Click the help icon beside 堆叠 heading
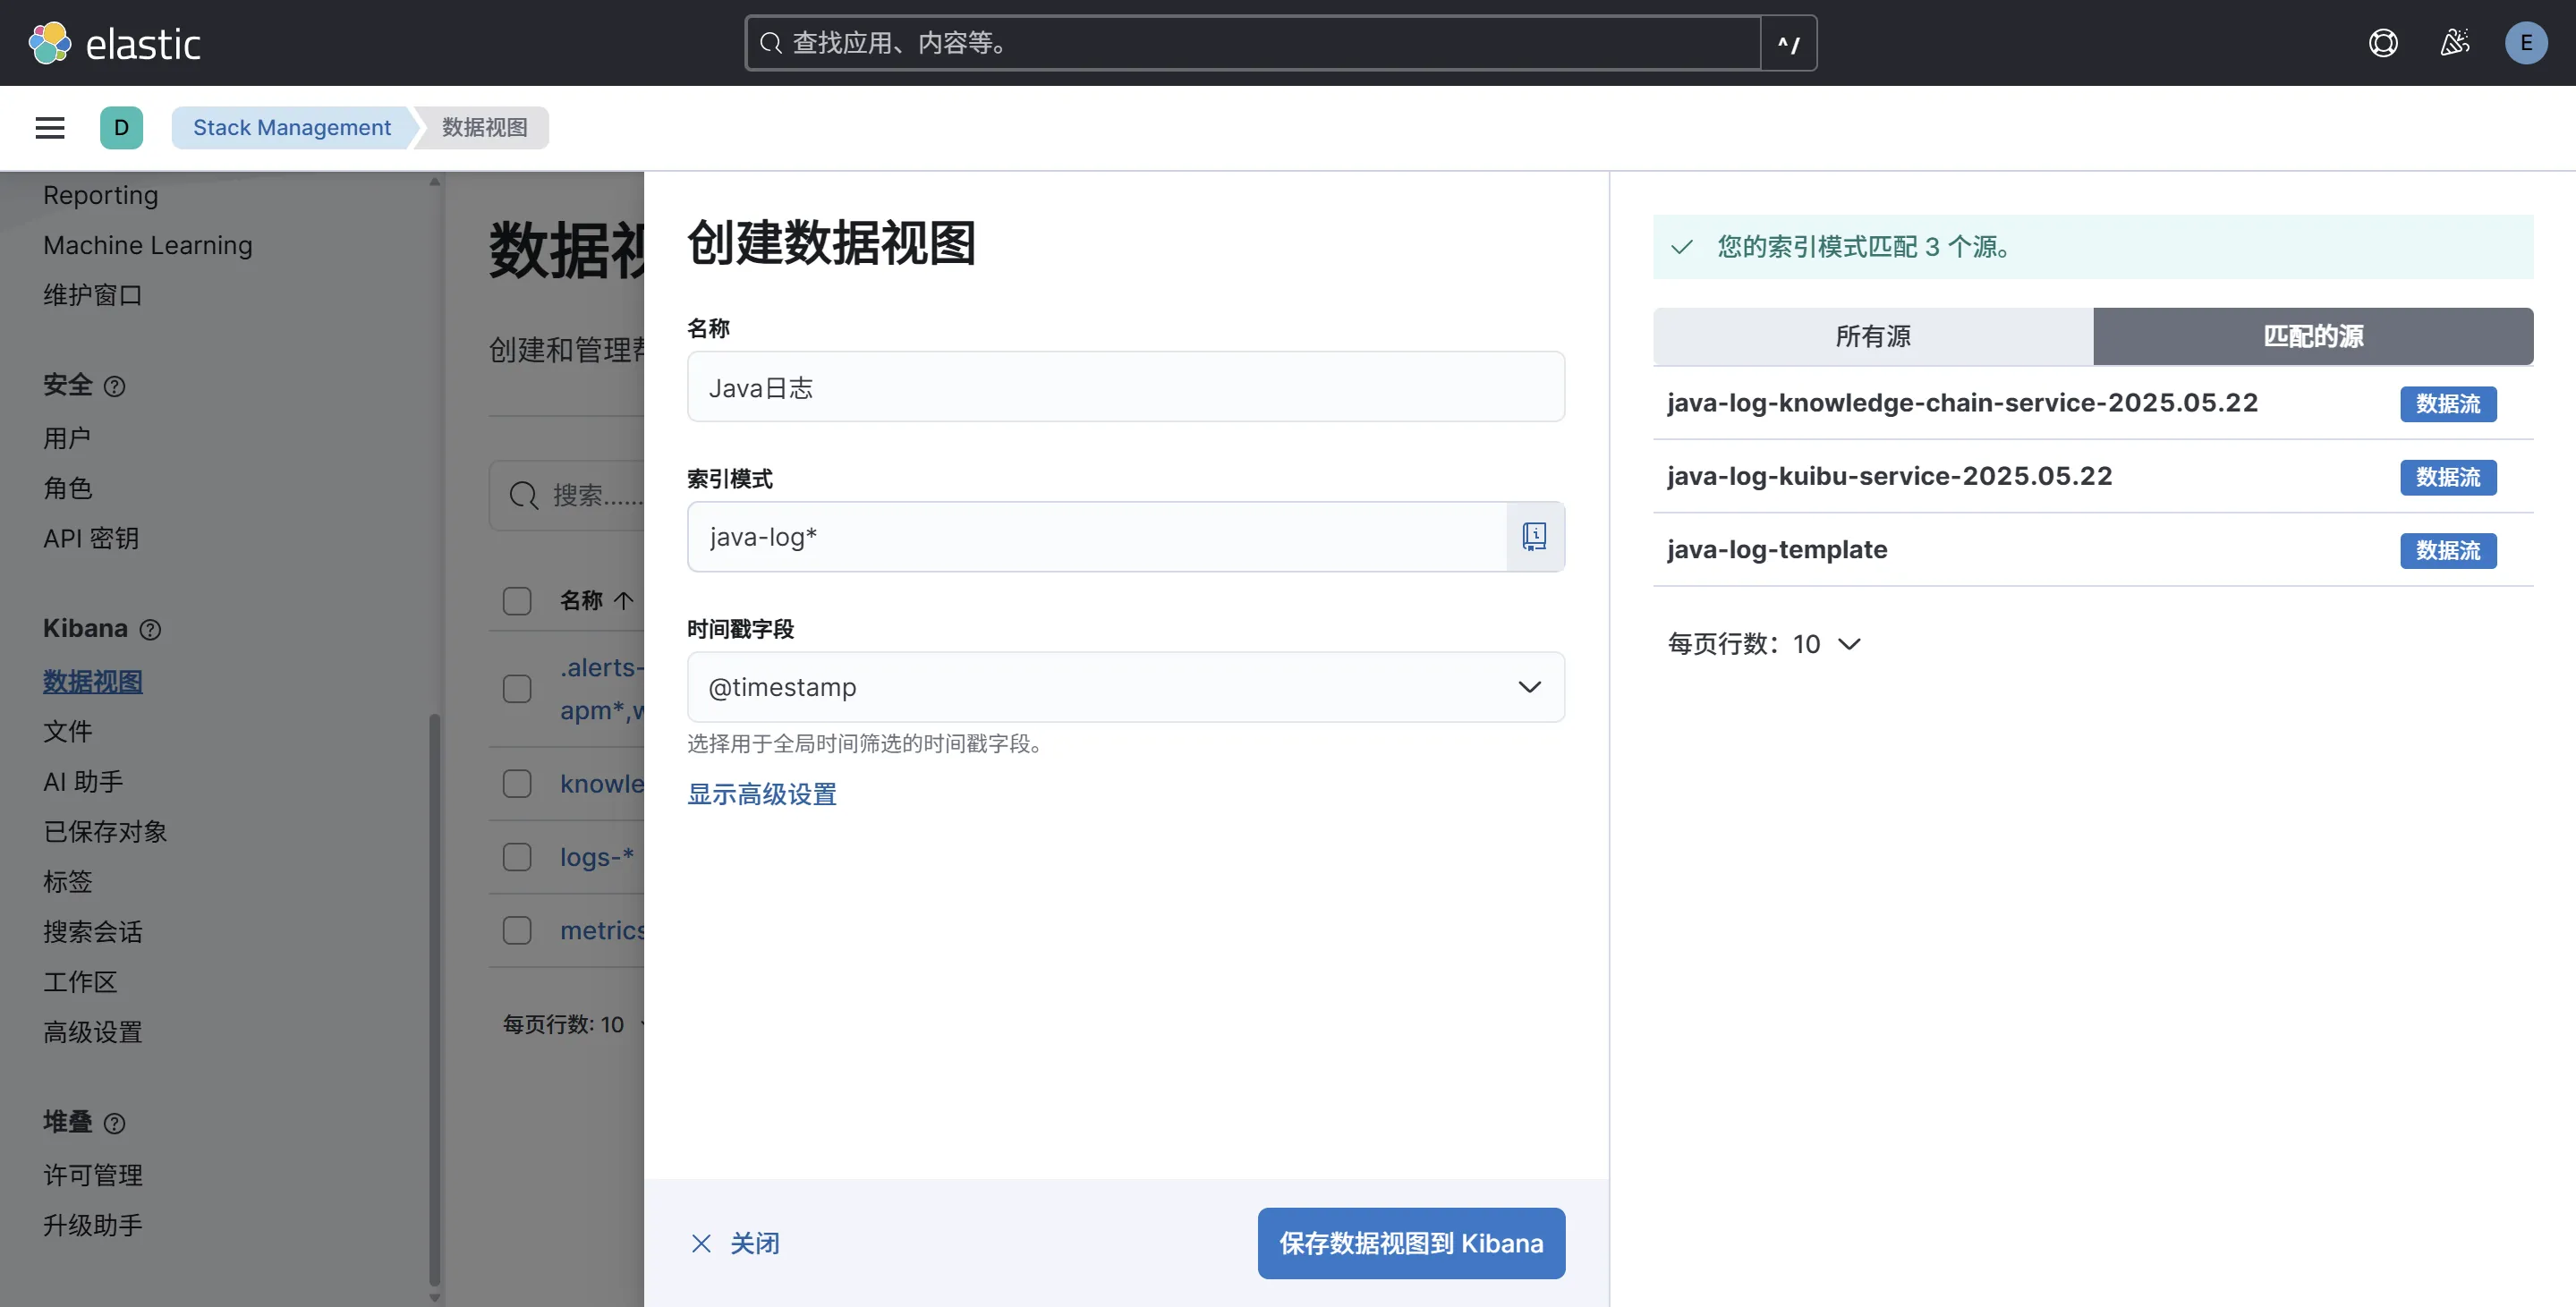 click(115, 1124)
